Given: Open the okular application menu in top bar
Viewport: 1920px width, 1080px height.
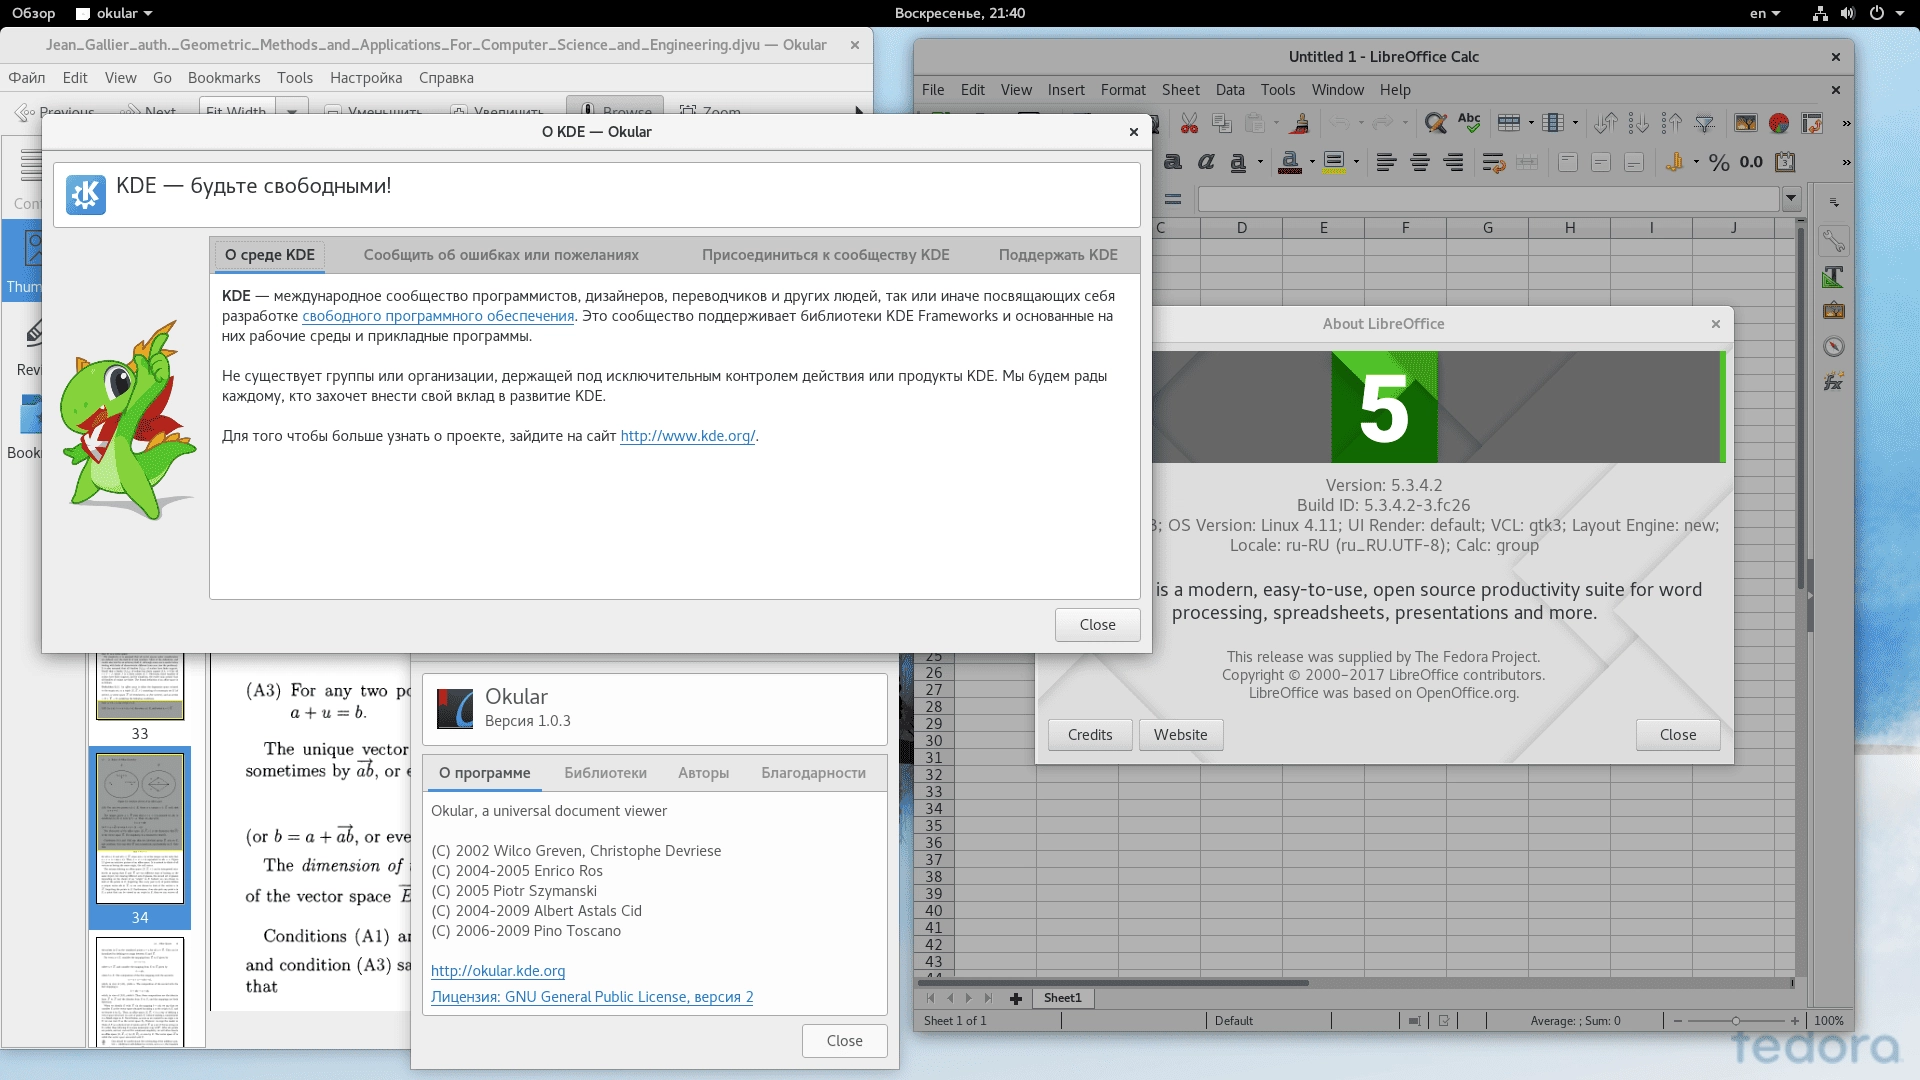Looking at the screenshot, I should pyautogui.click(x=114, y=13).
